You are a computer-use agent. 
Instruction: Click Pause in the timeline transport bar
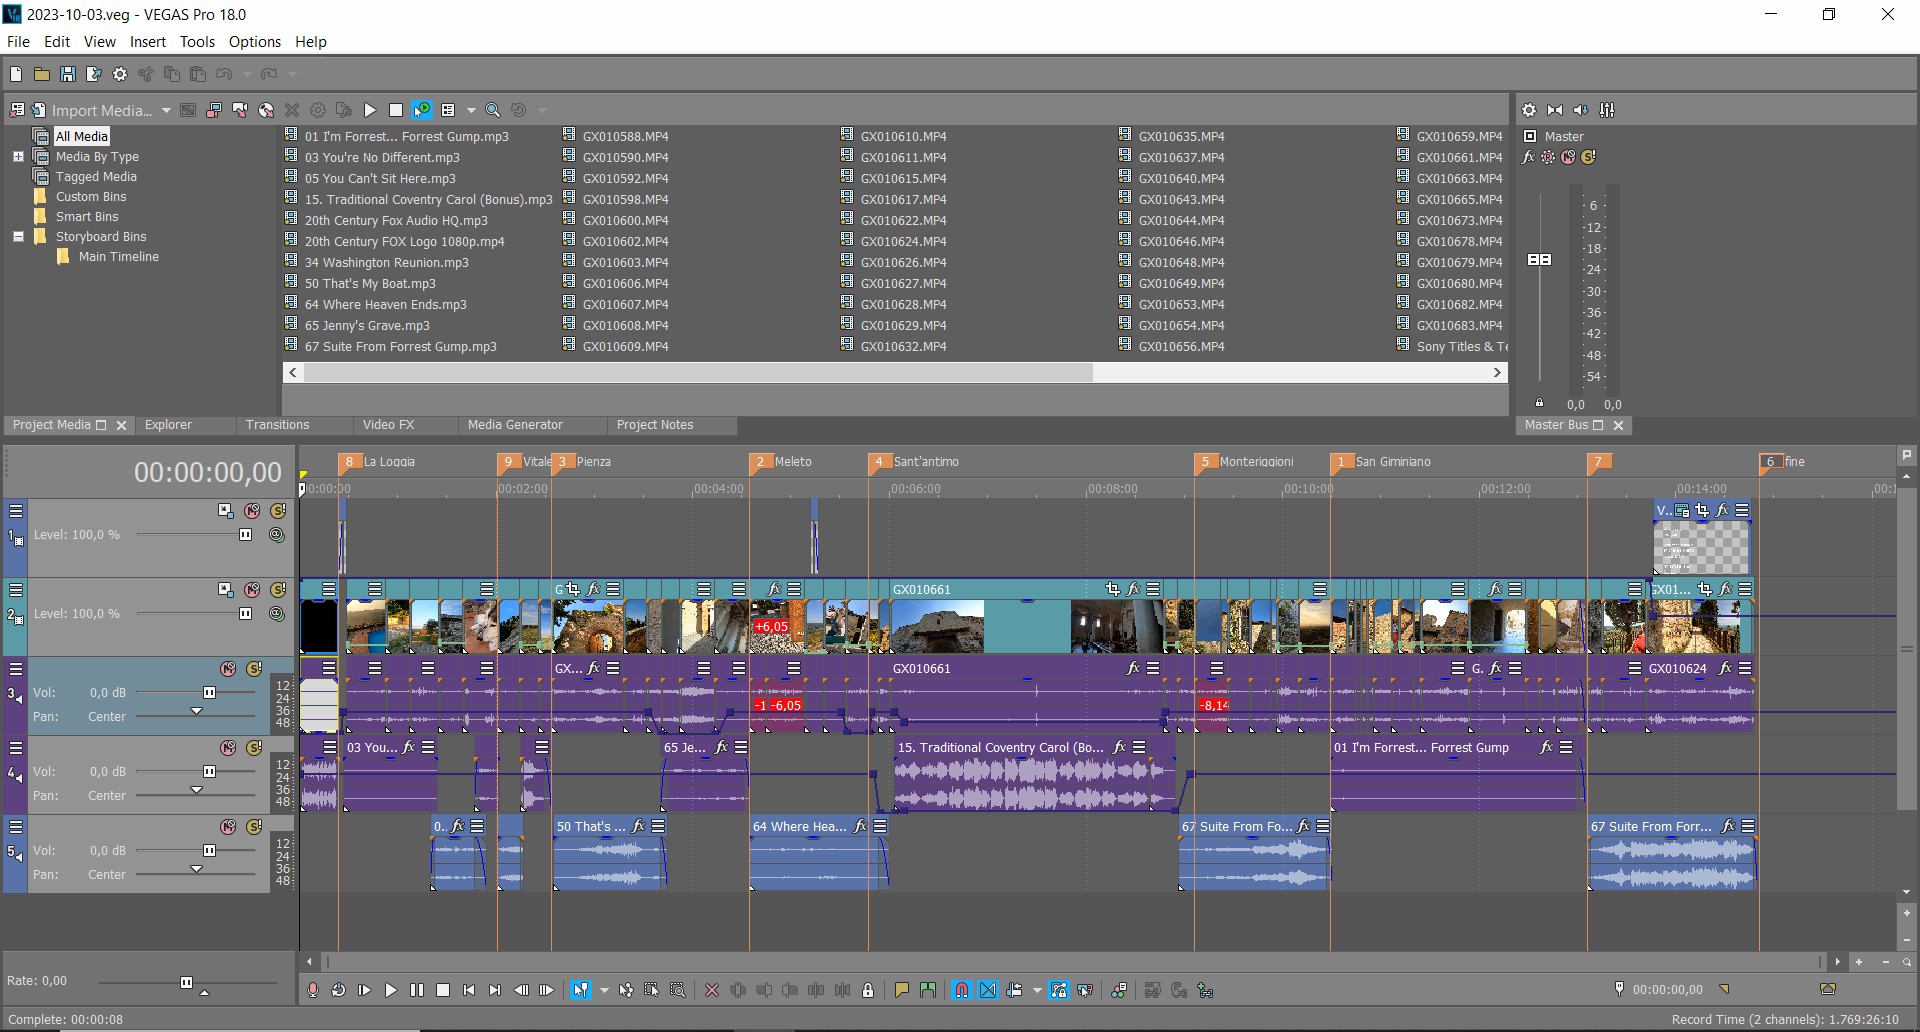(417, 990)
